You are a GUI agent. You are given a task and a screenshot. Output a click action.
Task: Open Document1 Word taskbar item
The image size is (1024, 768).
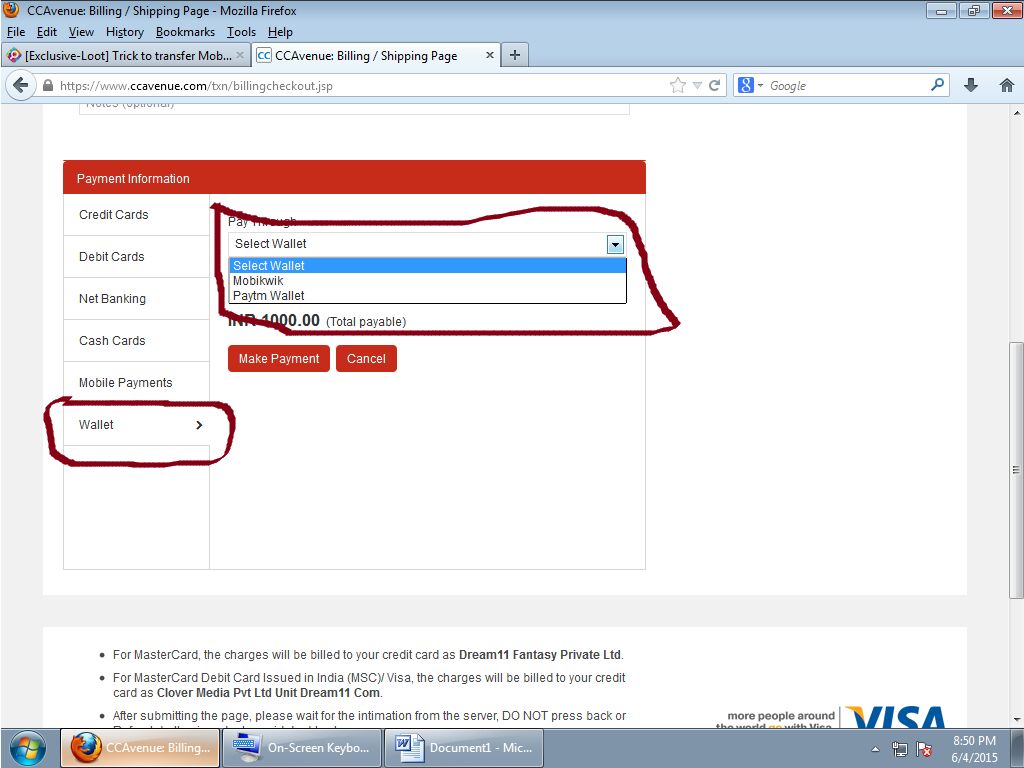[x=462, y=748]
